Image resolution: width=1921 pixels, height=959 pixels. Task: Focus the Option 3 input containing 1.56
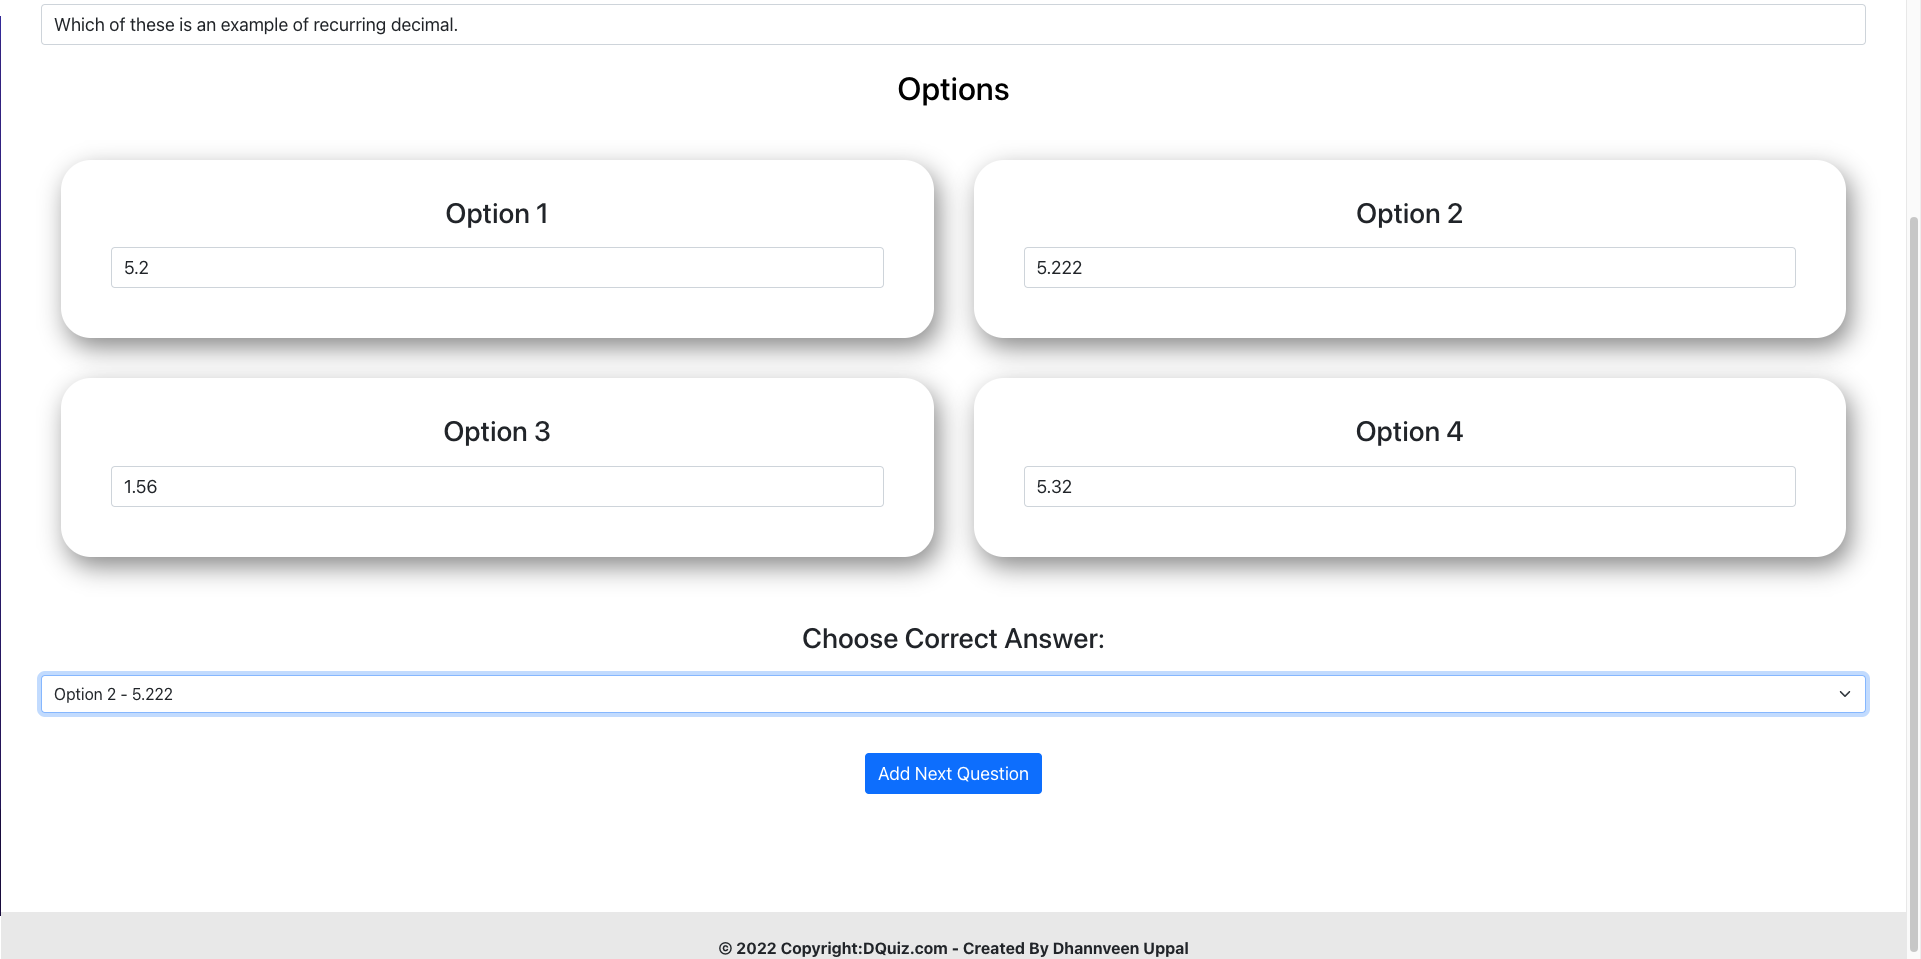click(x=497, y=487)
